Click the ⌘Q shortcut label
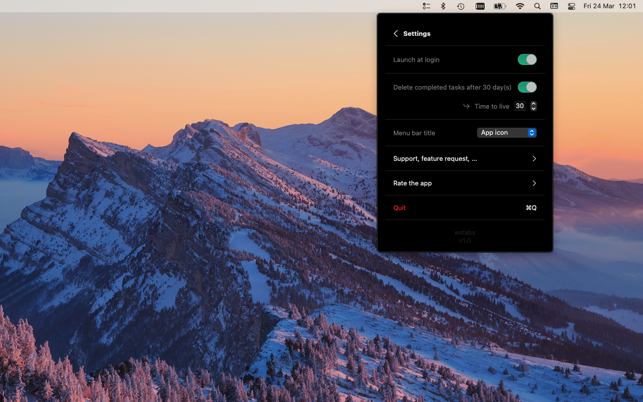Viewport: 643px width, 402px height. point(531,208)
